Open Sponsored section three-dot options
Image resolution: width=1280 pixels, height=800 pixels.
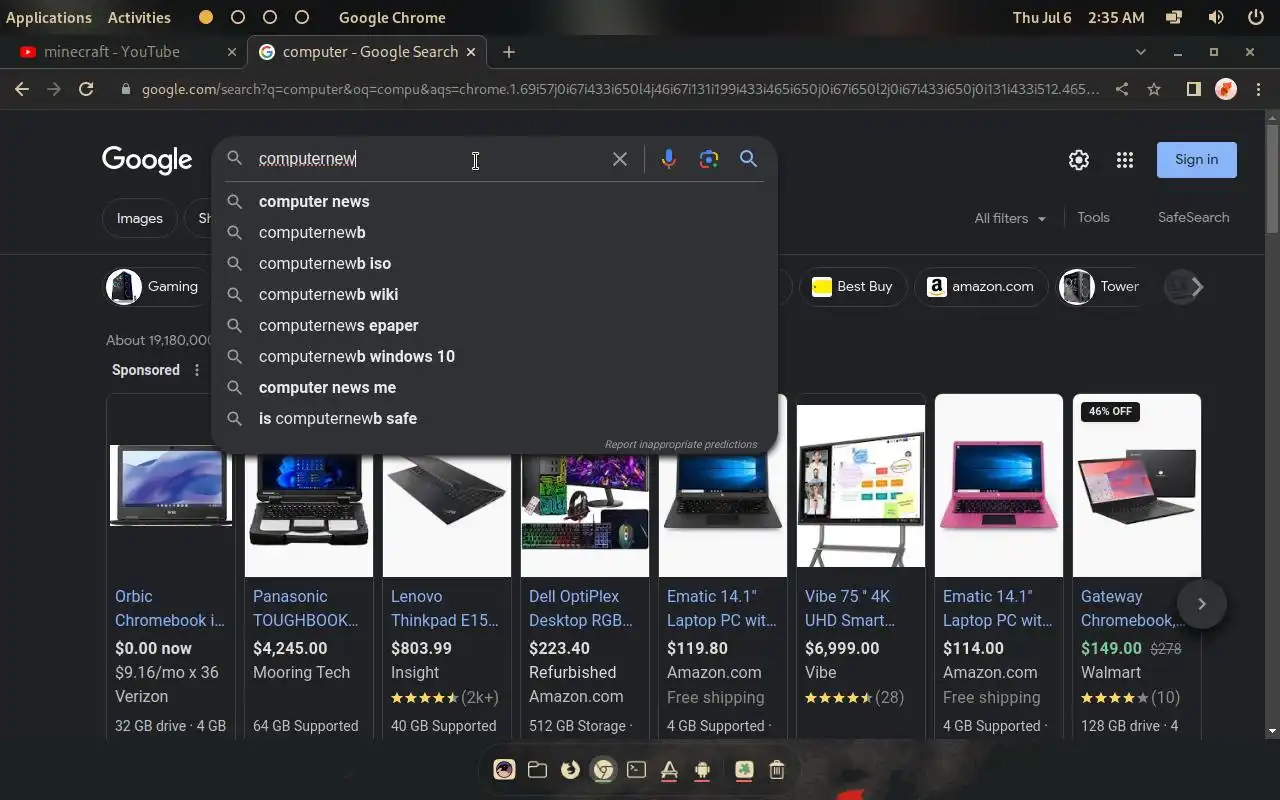click(x=197, y=370)
